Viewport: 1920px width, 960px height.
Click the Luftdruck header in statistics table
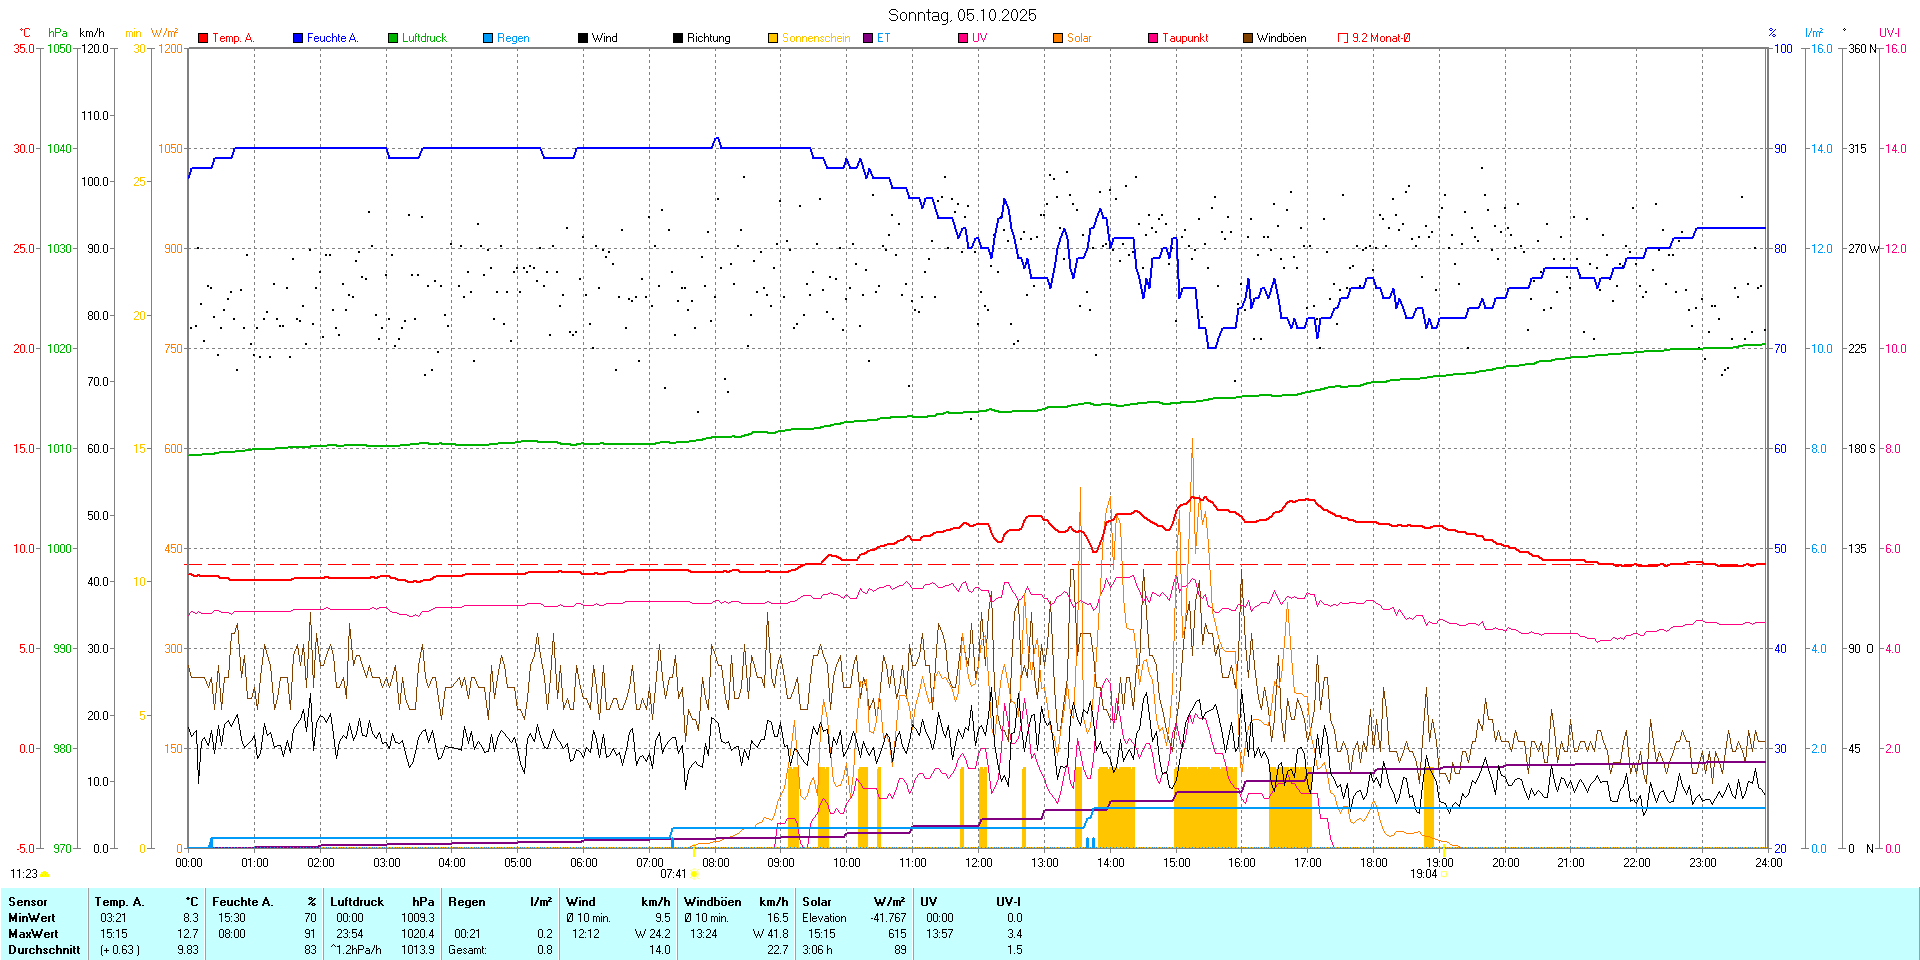coord(357,902)
